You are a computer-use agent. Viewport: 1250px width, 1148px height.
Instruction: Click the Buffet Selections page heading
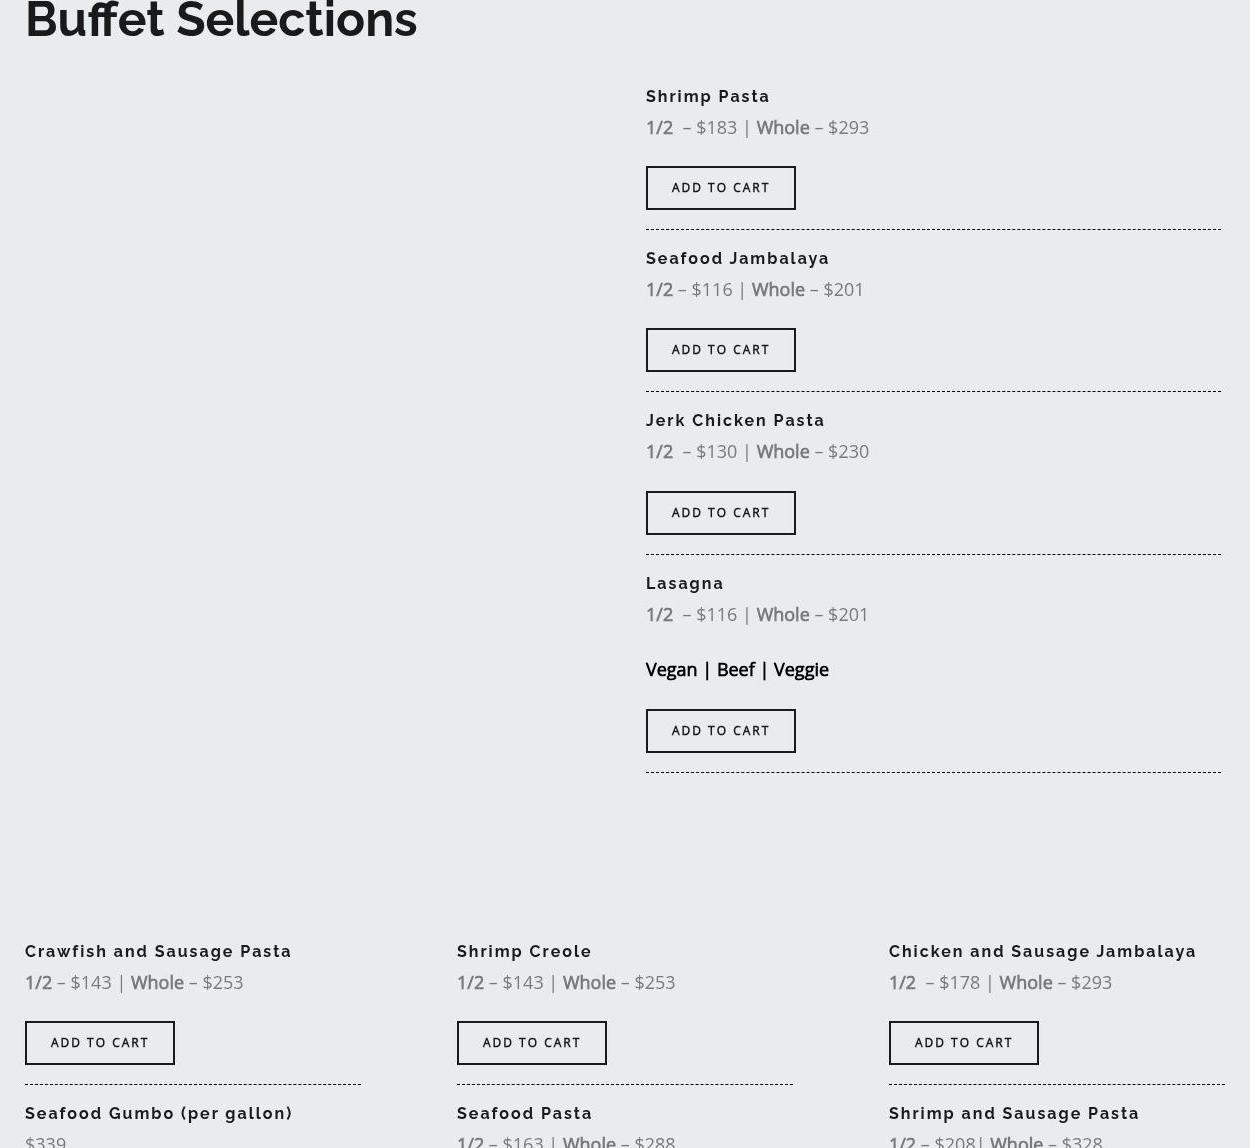[x=221, y=22]
